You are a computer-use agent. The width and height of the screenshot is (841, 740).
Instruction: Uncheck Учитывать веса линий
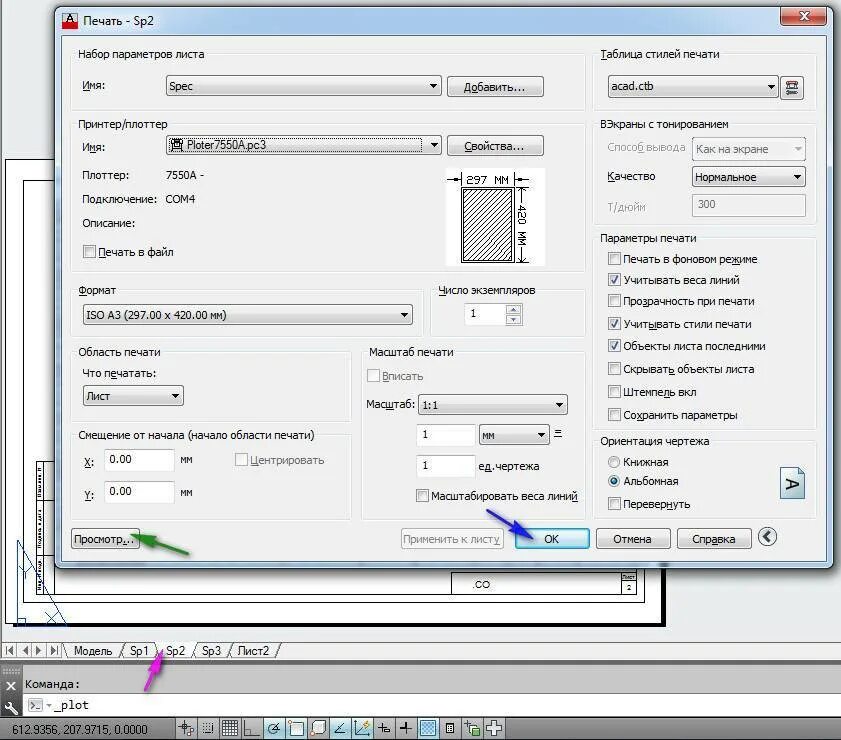pyautogui.click(x=614, y=279)
